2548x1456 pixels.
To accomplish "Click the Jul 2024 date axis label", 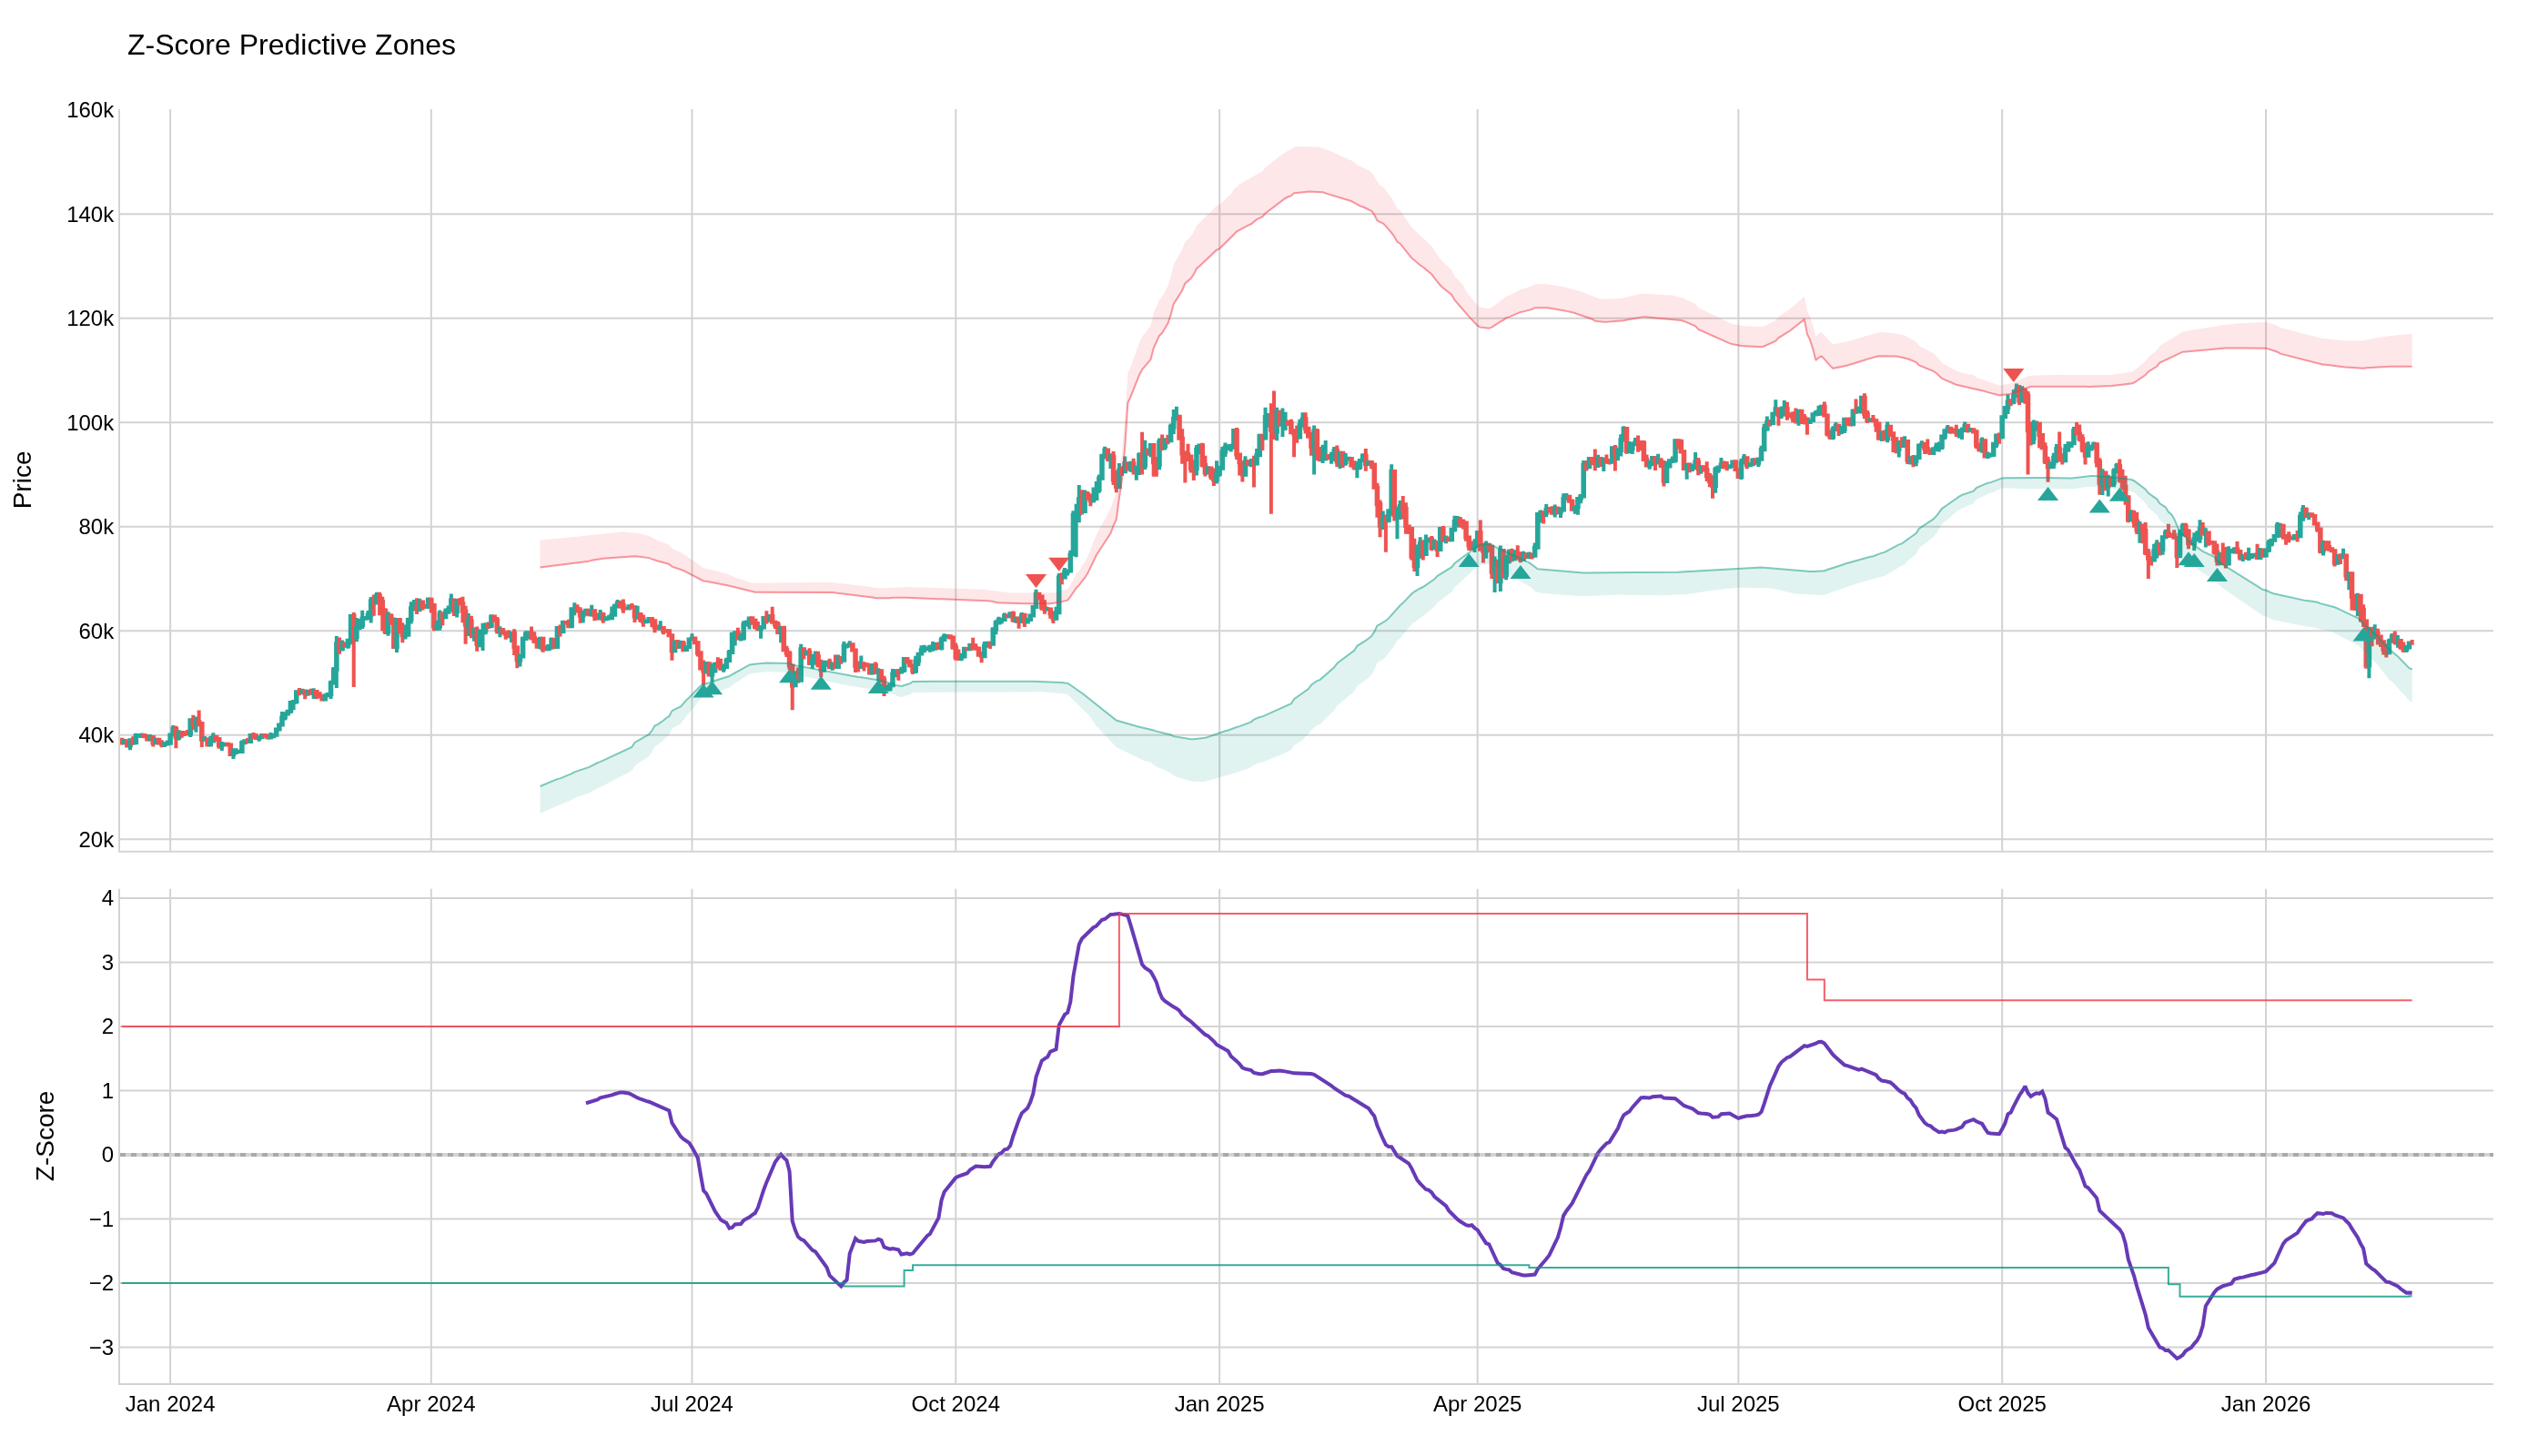I will 692,1404.
